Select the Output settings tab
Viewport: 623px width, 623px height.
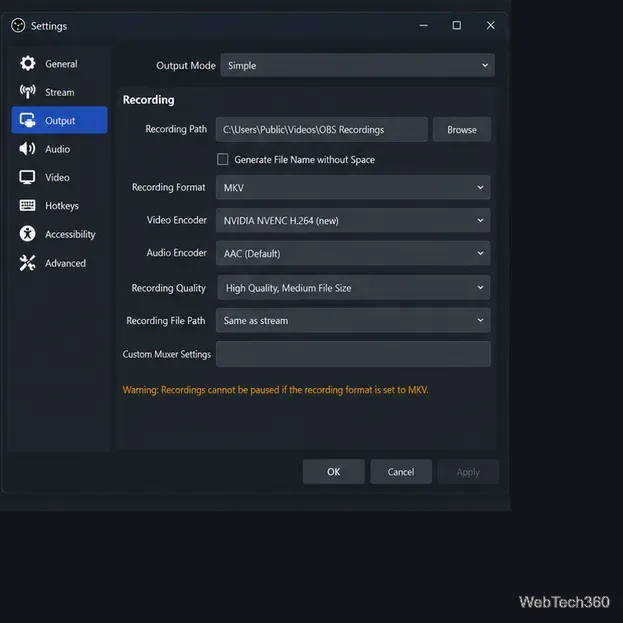tap(59, 120)
